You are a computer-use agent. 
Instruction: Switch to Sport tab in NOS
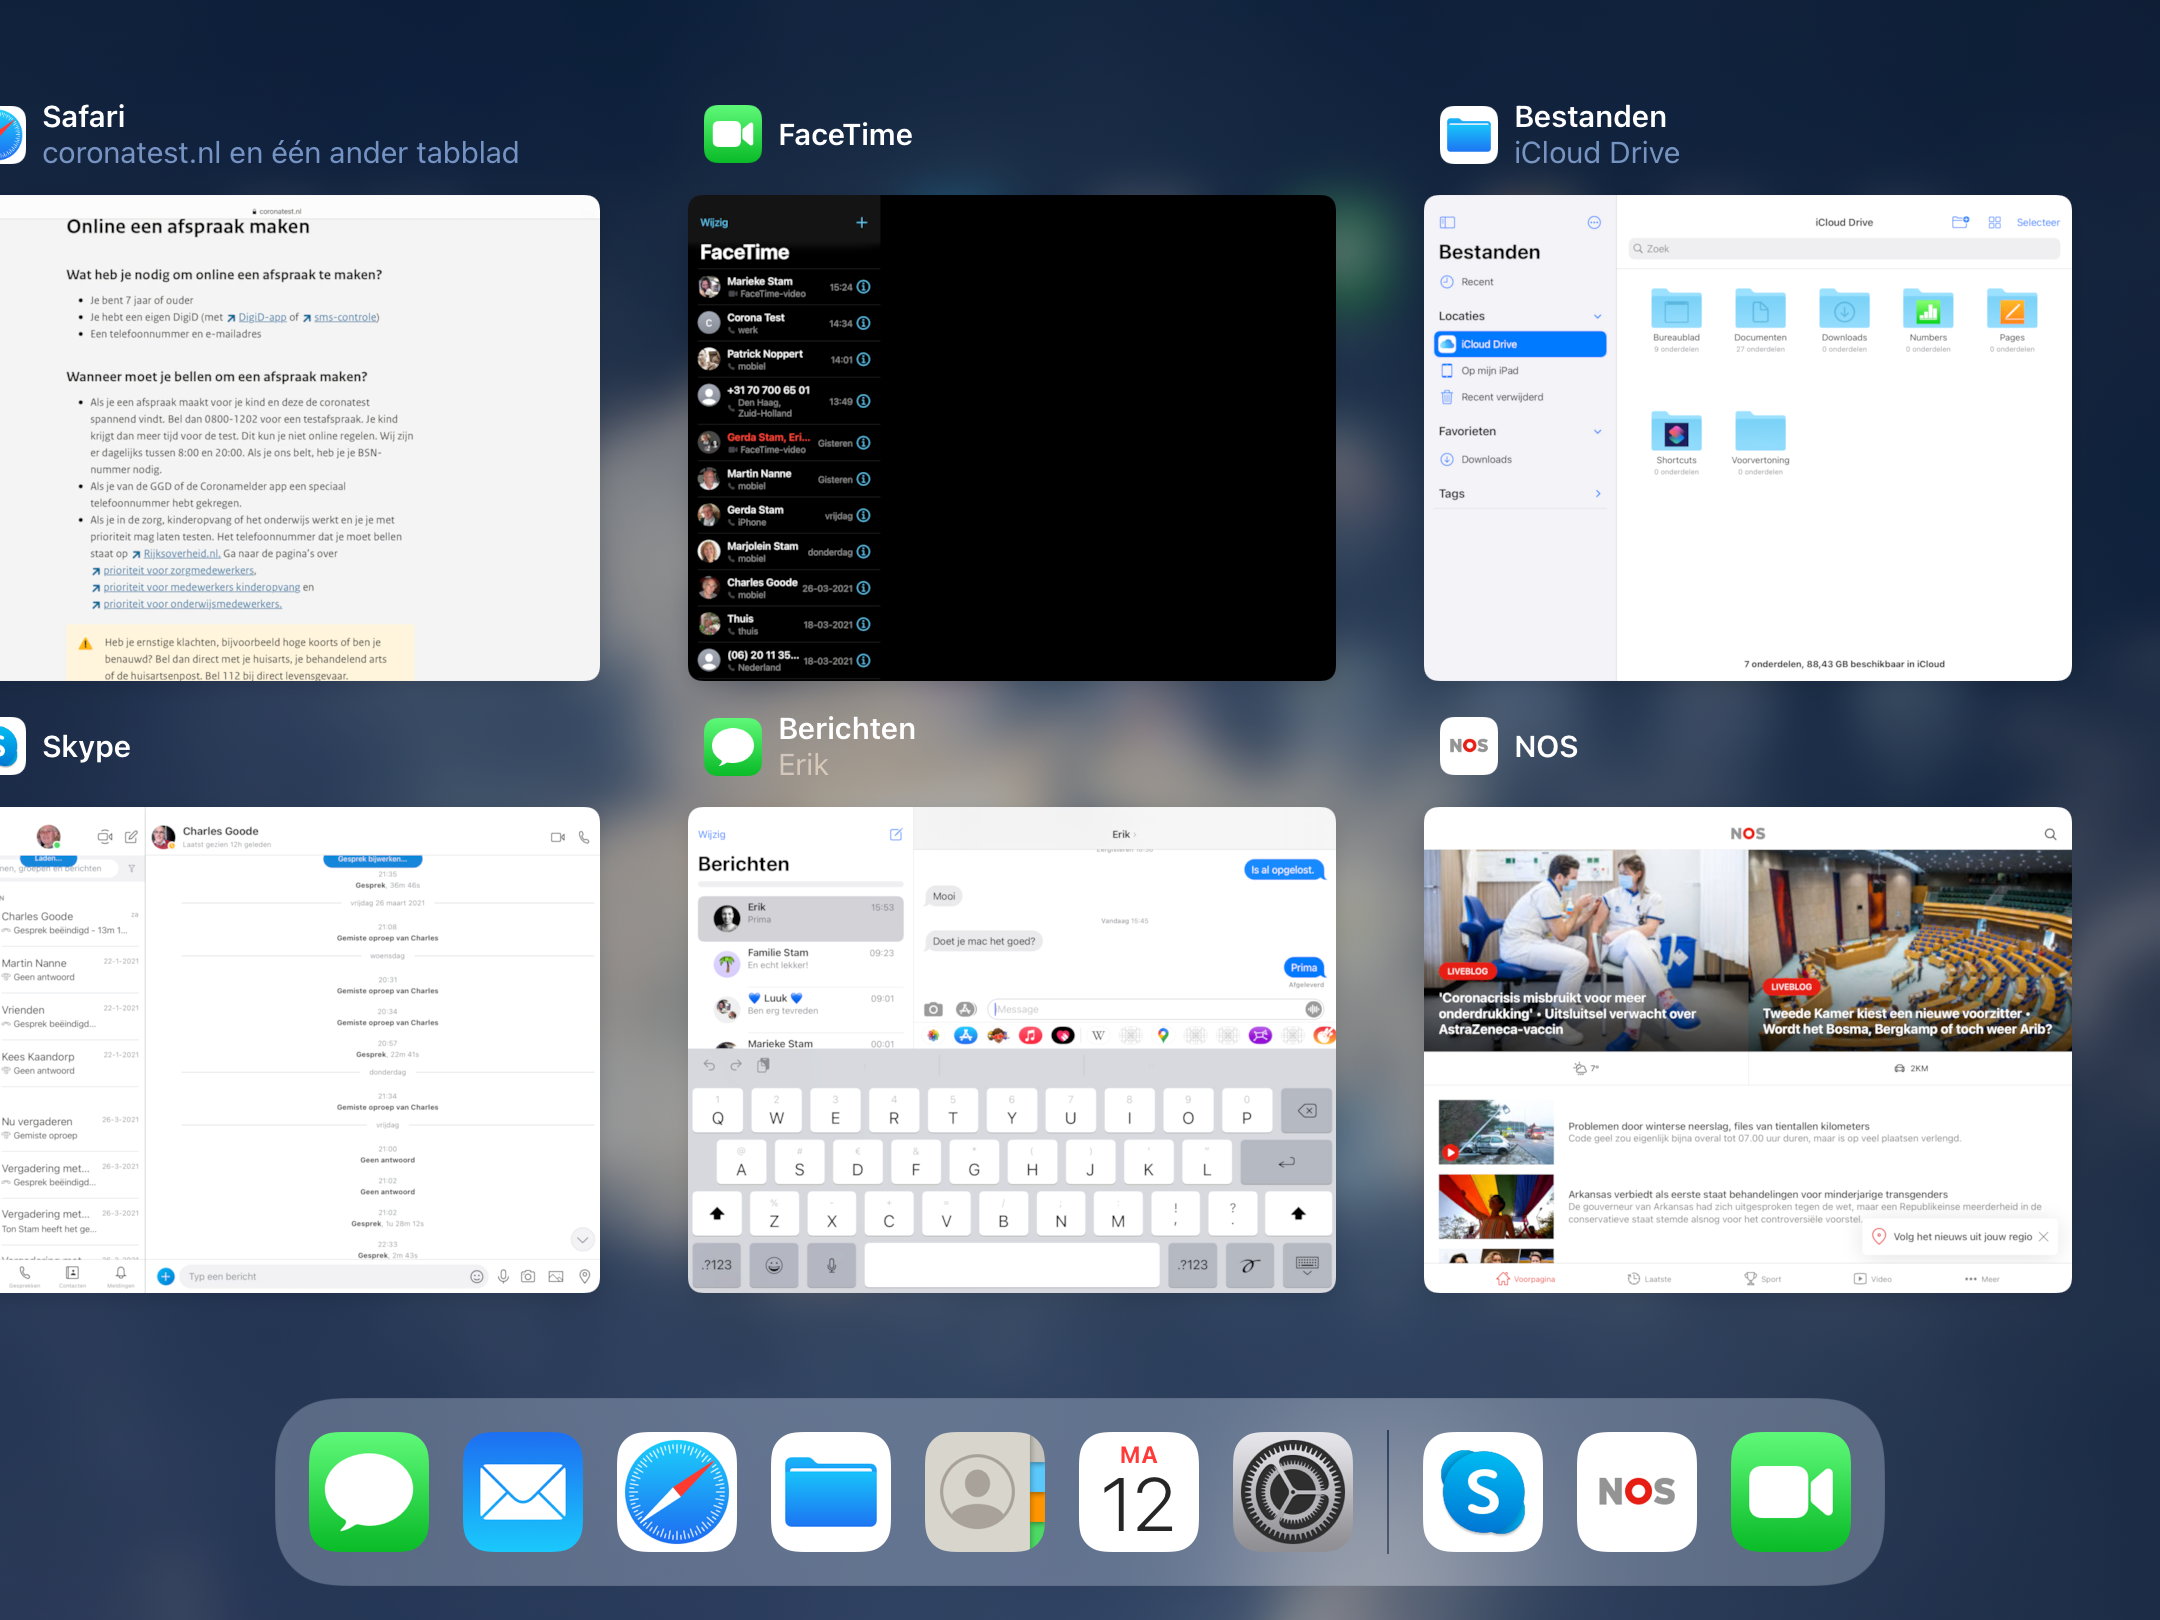coord(1762,1278)
